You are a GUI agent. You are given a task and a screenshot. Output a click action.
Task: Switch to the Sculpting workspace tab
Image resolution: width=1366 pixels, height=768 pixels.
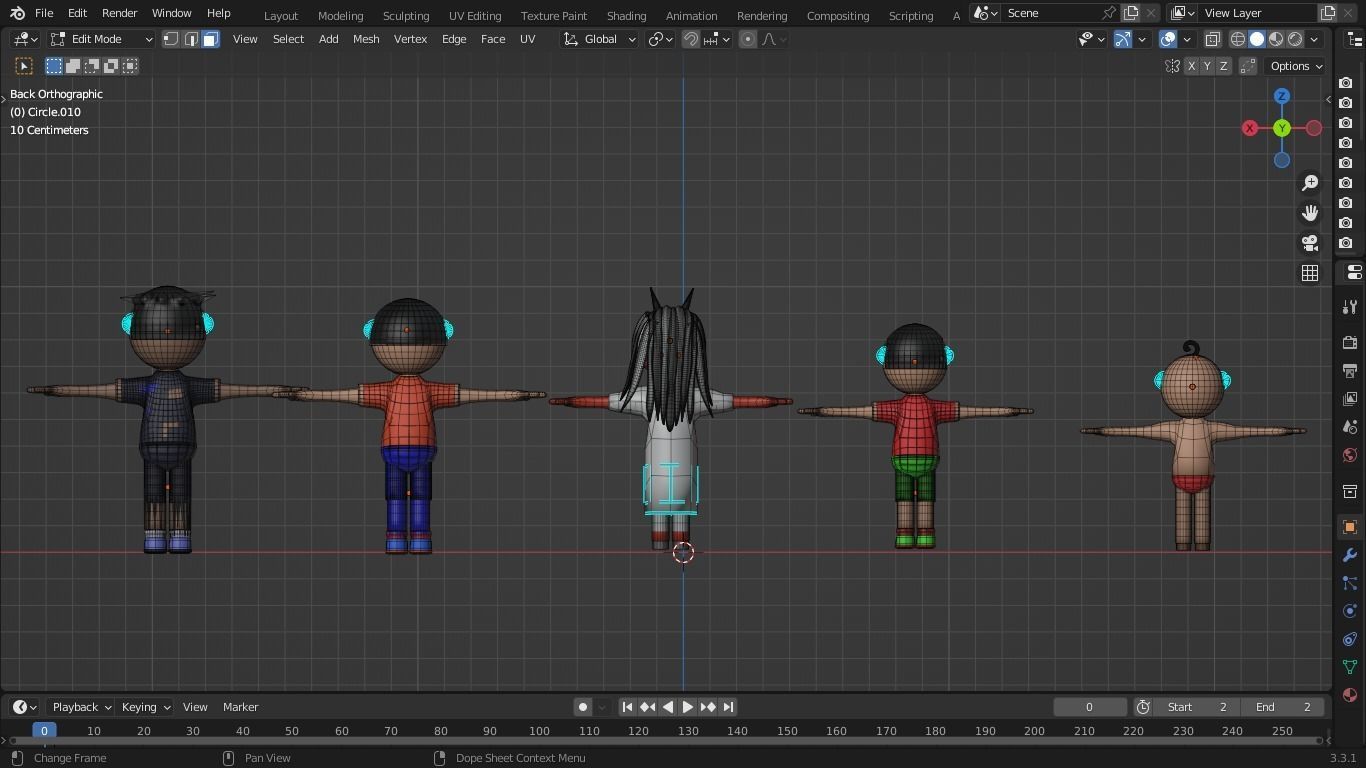pos(406,15)
